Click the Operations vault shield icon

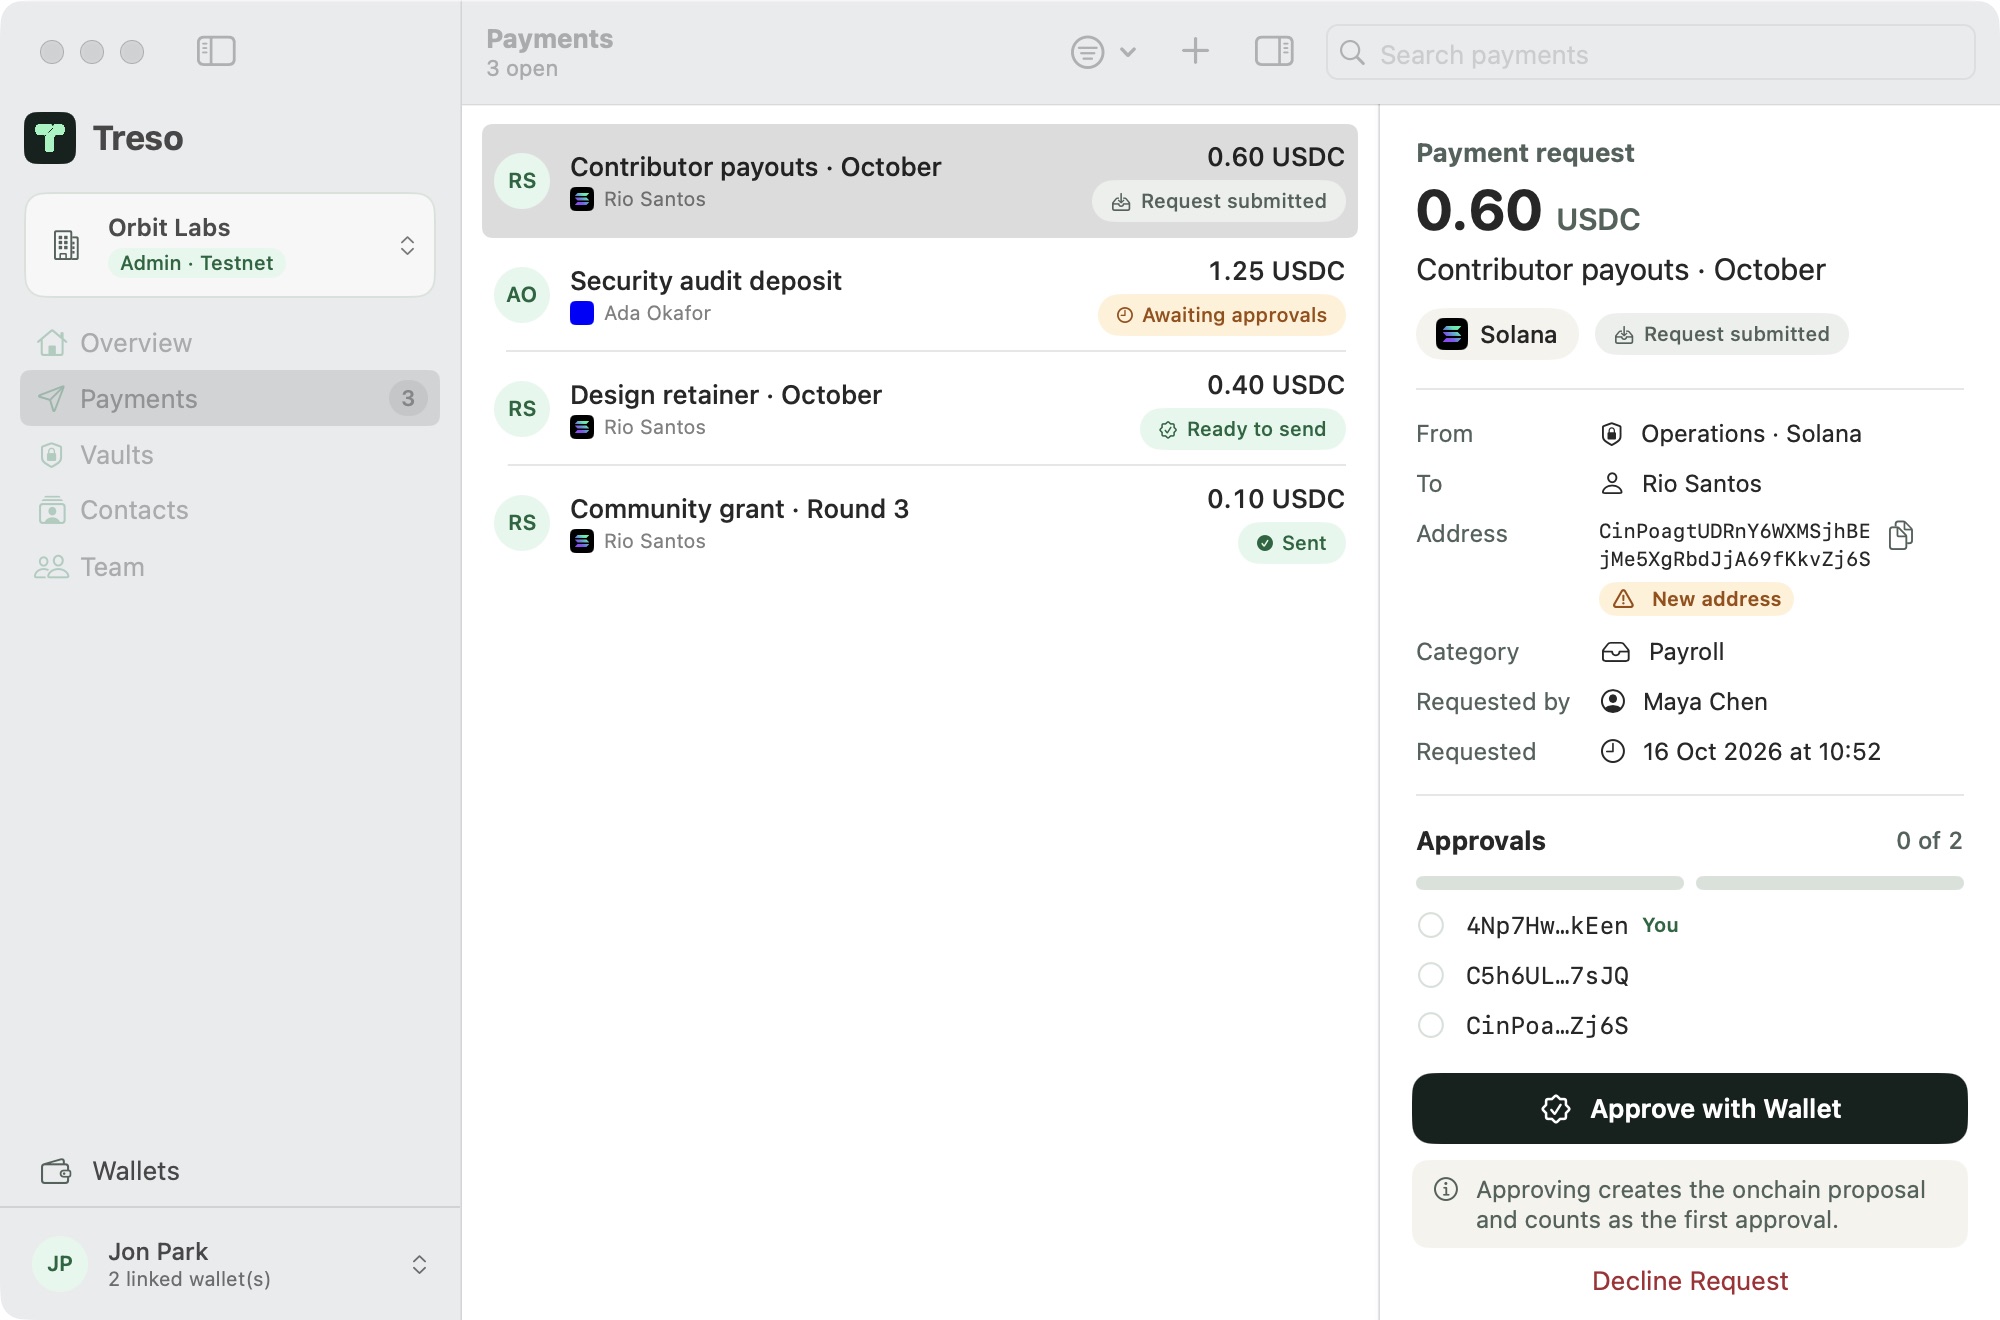[1611, 433]
